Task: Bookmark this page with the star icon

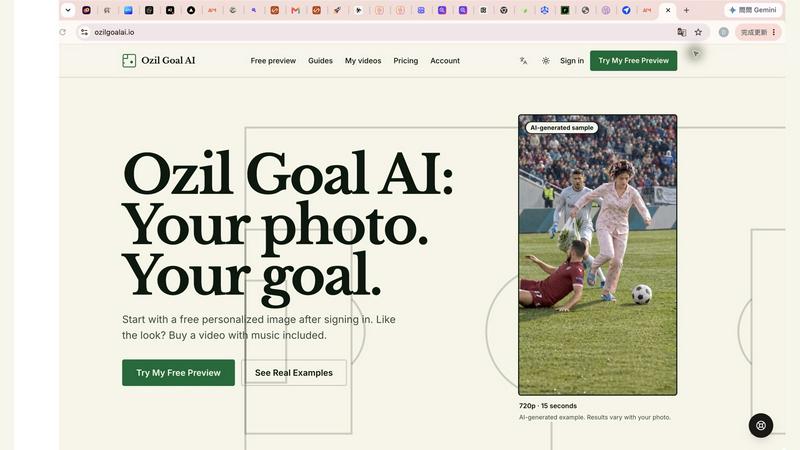Action: click(698, 32)
